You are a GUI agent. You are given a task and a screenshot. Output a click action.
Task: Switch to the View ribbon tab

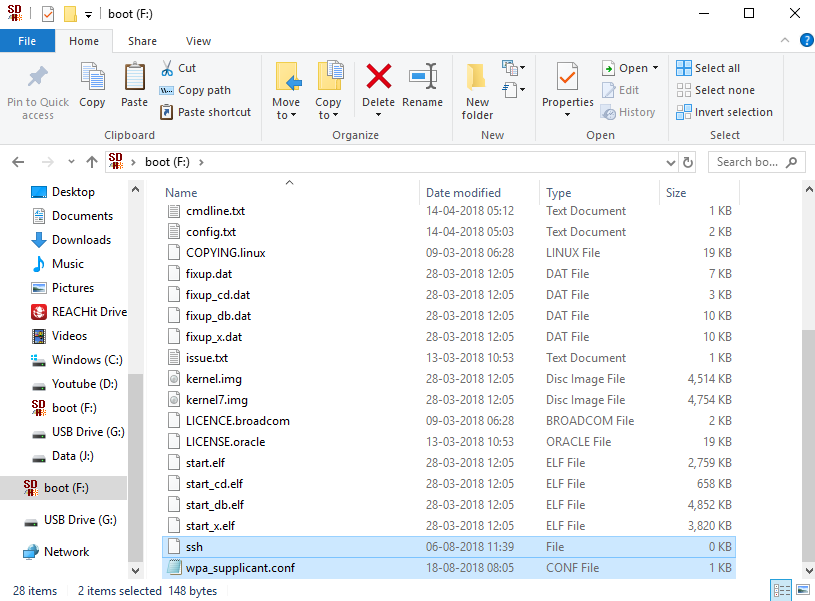(199, 41)
